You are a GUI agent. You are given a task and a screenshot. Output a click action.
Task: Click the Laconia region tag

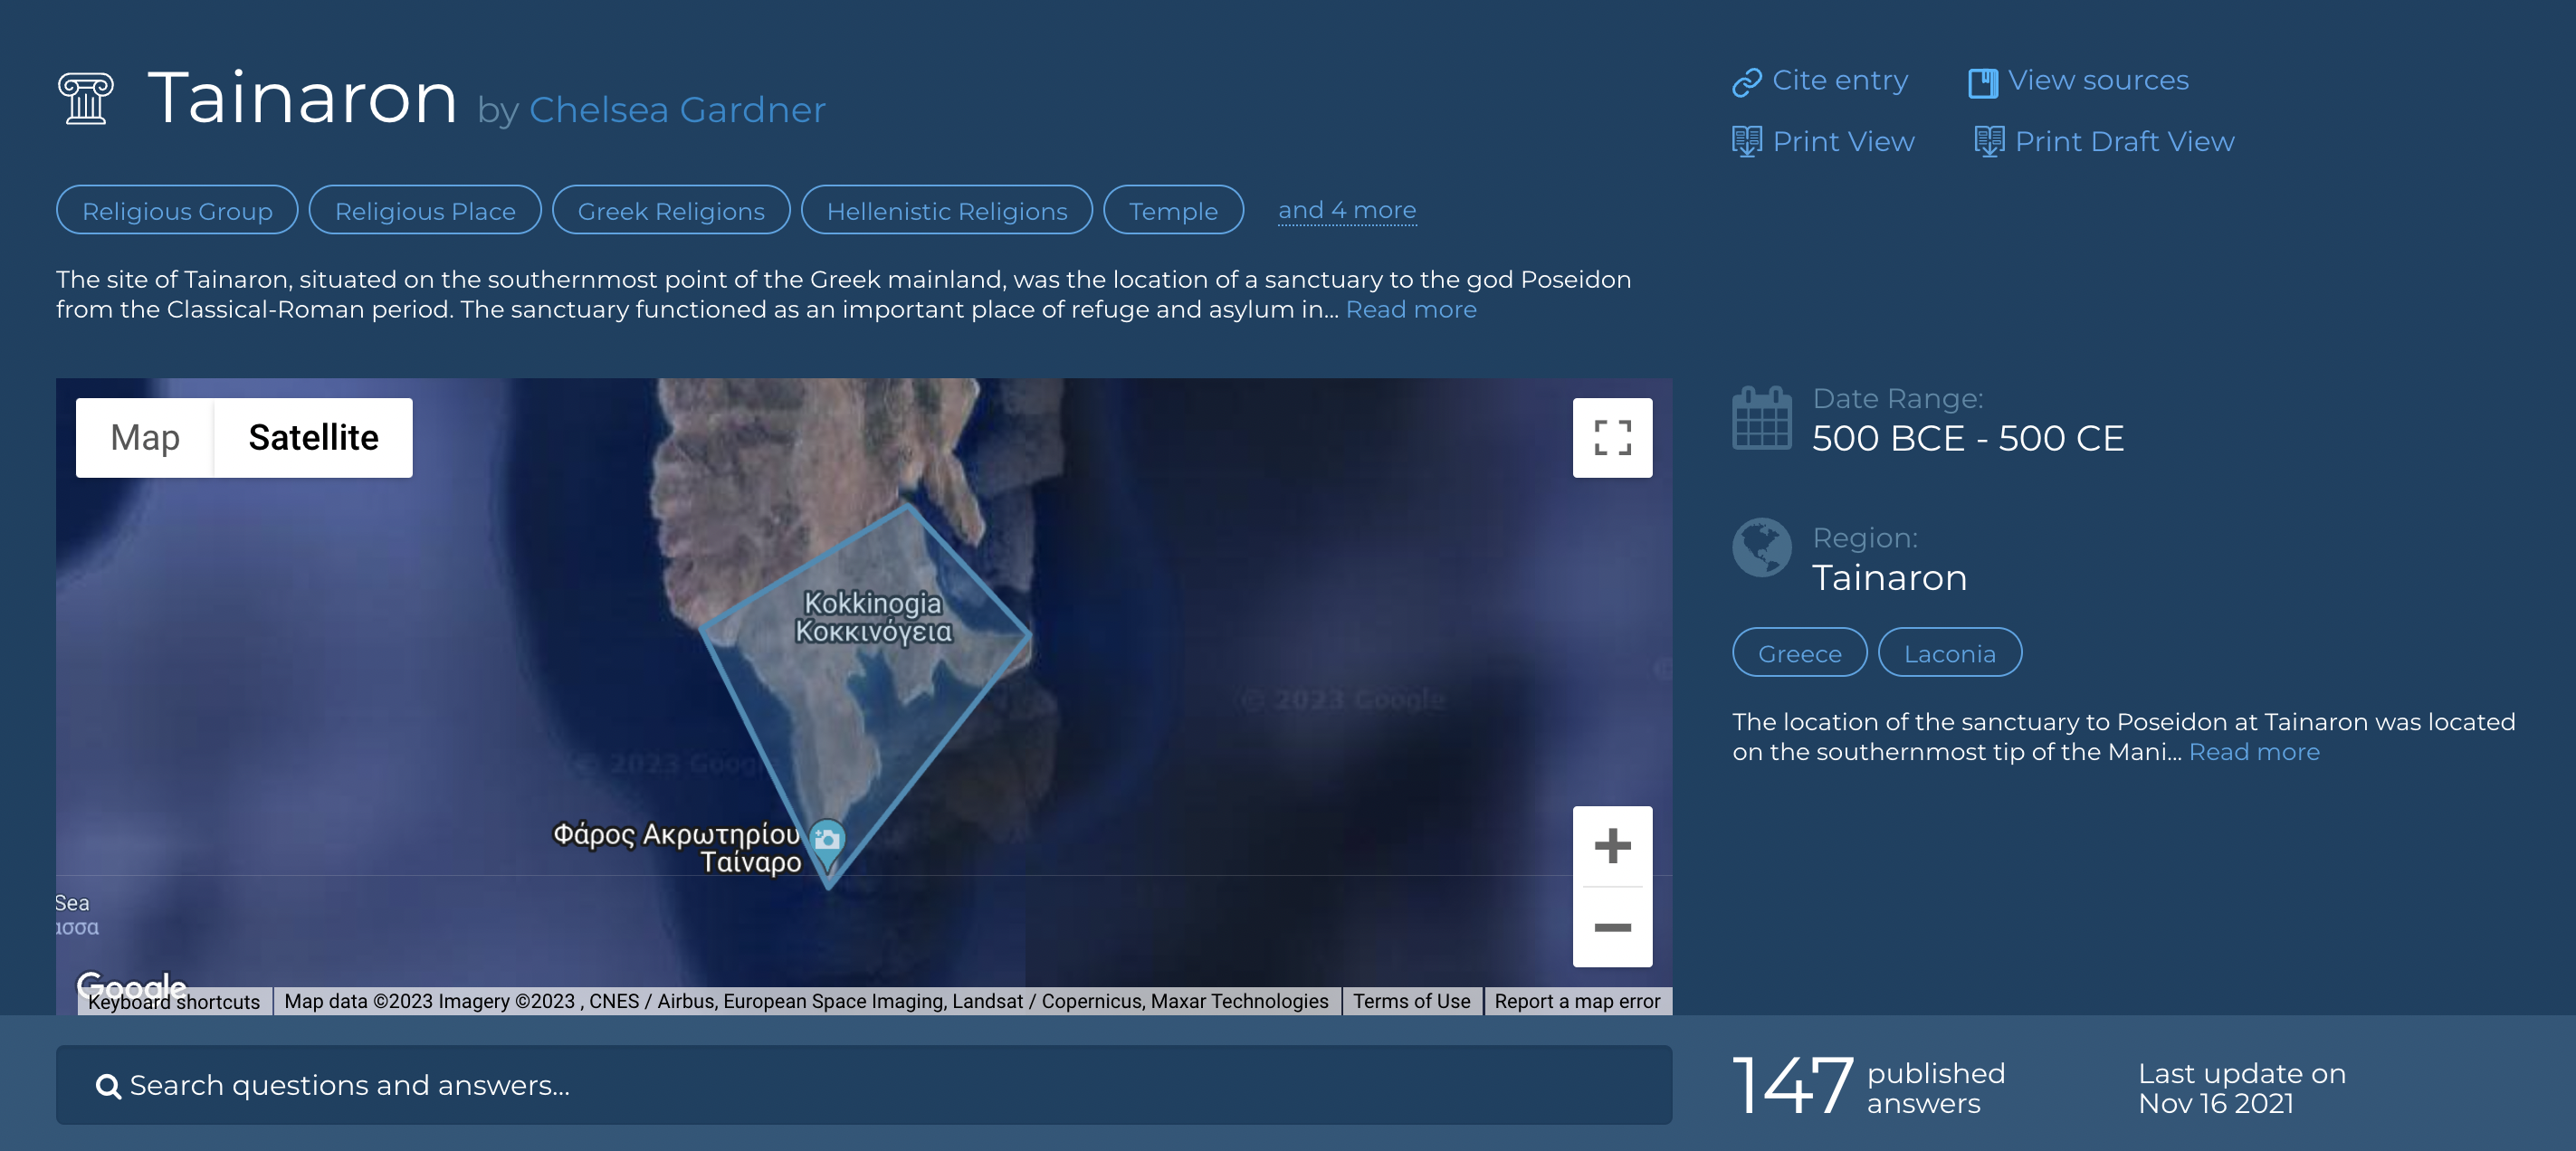[1948, 653]
